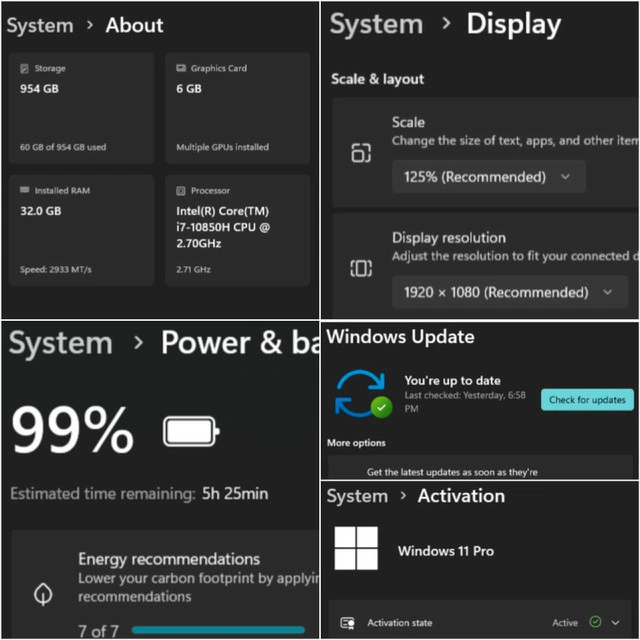This screenshot has height=640, width=640.
Task: Click the Activation state certificate icon
Action: pos(347,623)
